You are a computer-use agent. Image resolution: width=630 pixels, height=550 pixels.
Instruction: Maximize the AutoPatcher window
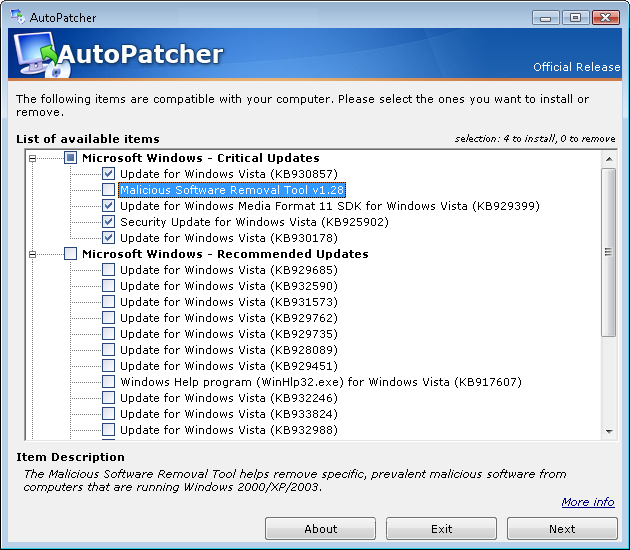[575, 18]
